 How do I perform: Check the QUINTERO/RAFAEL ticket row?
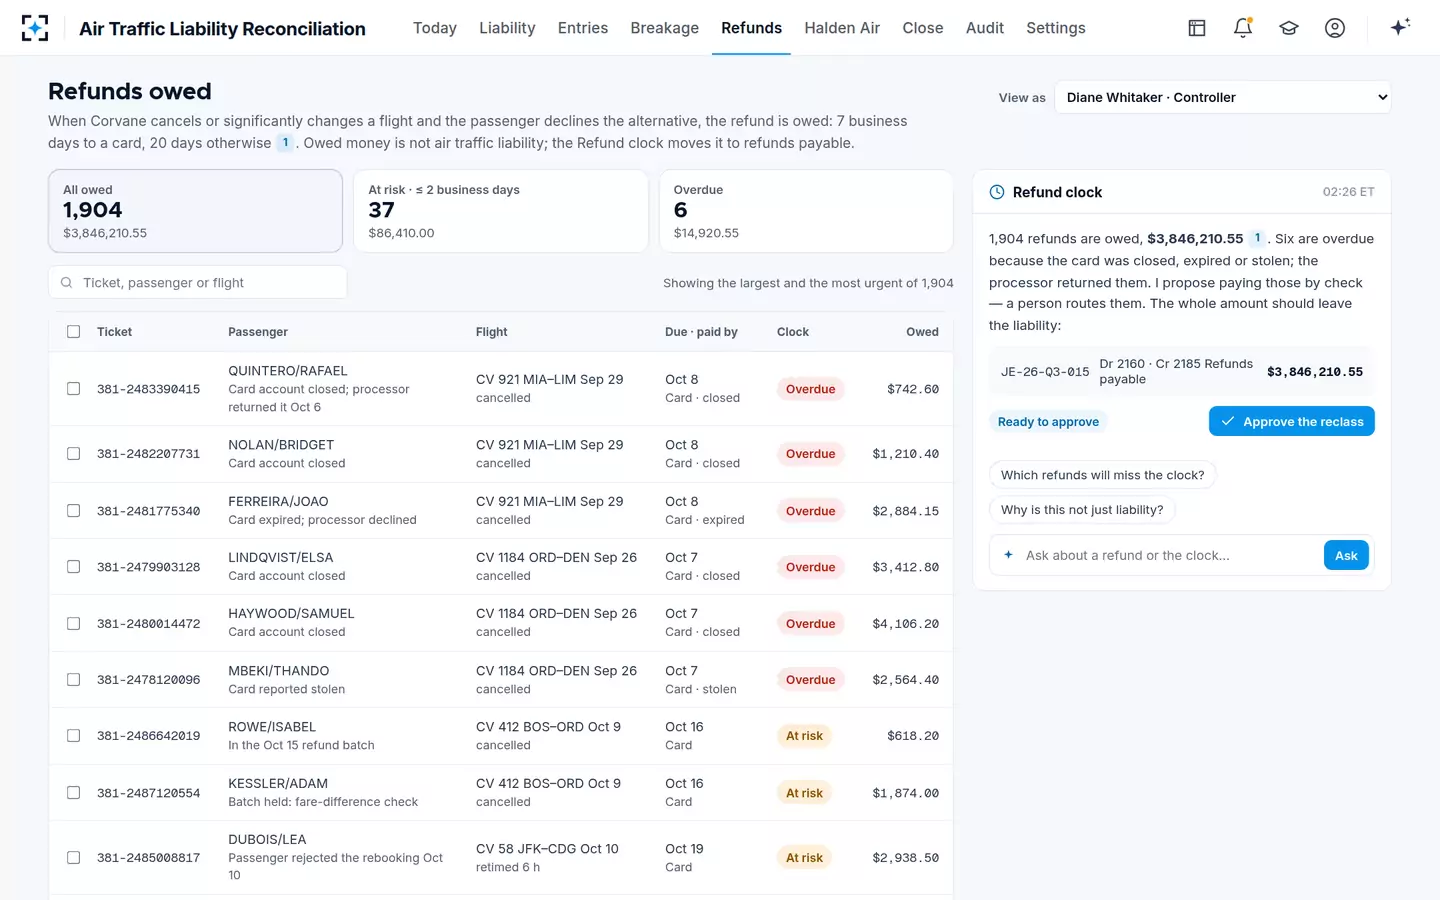click(x=74, y=389)
